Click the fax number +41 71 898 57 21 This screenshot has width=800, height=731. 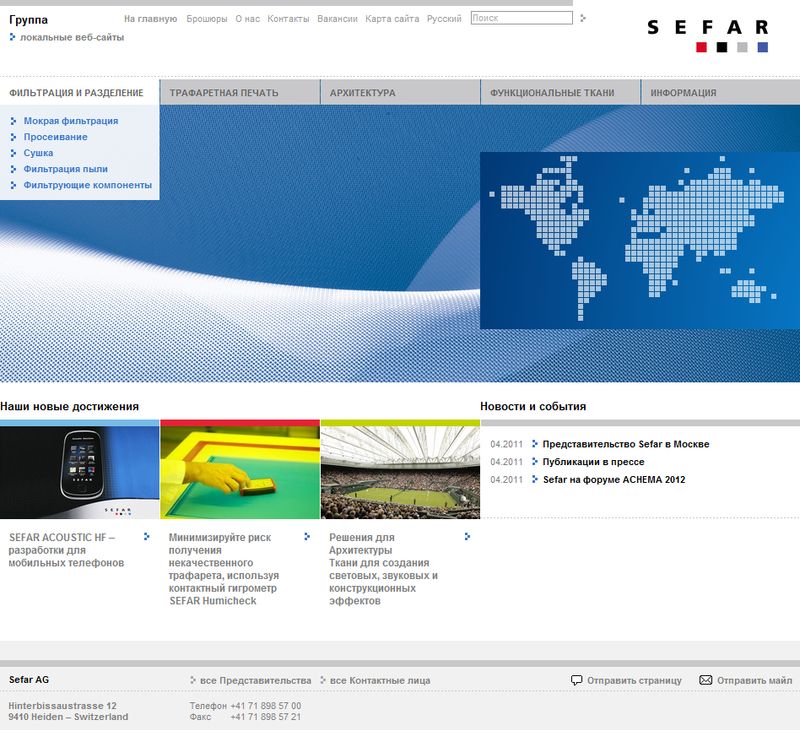click(266, 717)
